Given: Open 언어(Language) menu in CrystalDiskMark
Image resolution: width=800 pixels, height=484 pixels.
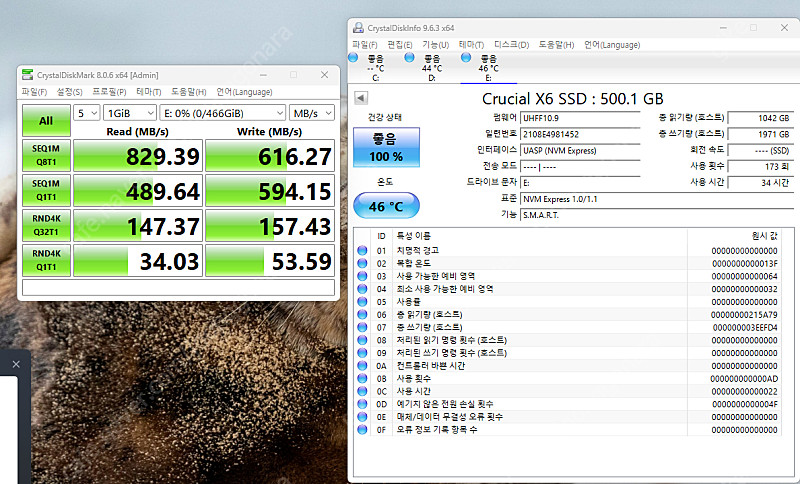Looking at the screenshot, I should [244, 92].
